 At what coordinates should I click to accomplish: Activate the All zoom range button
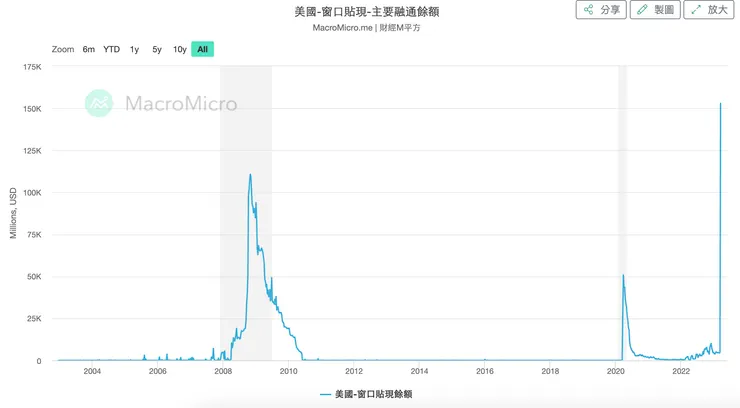[203, 49]
